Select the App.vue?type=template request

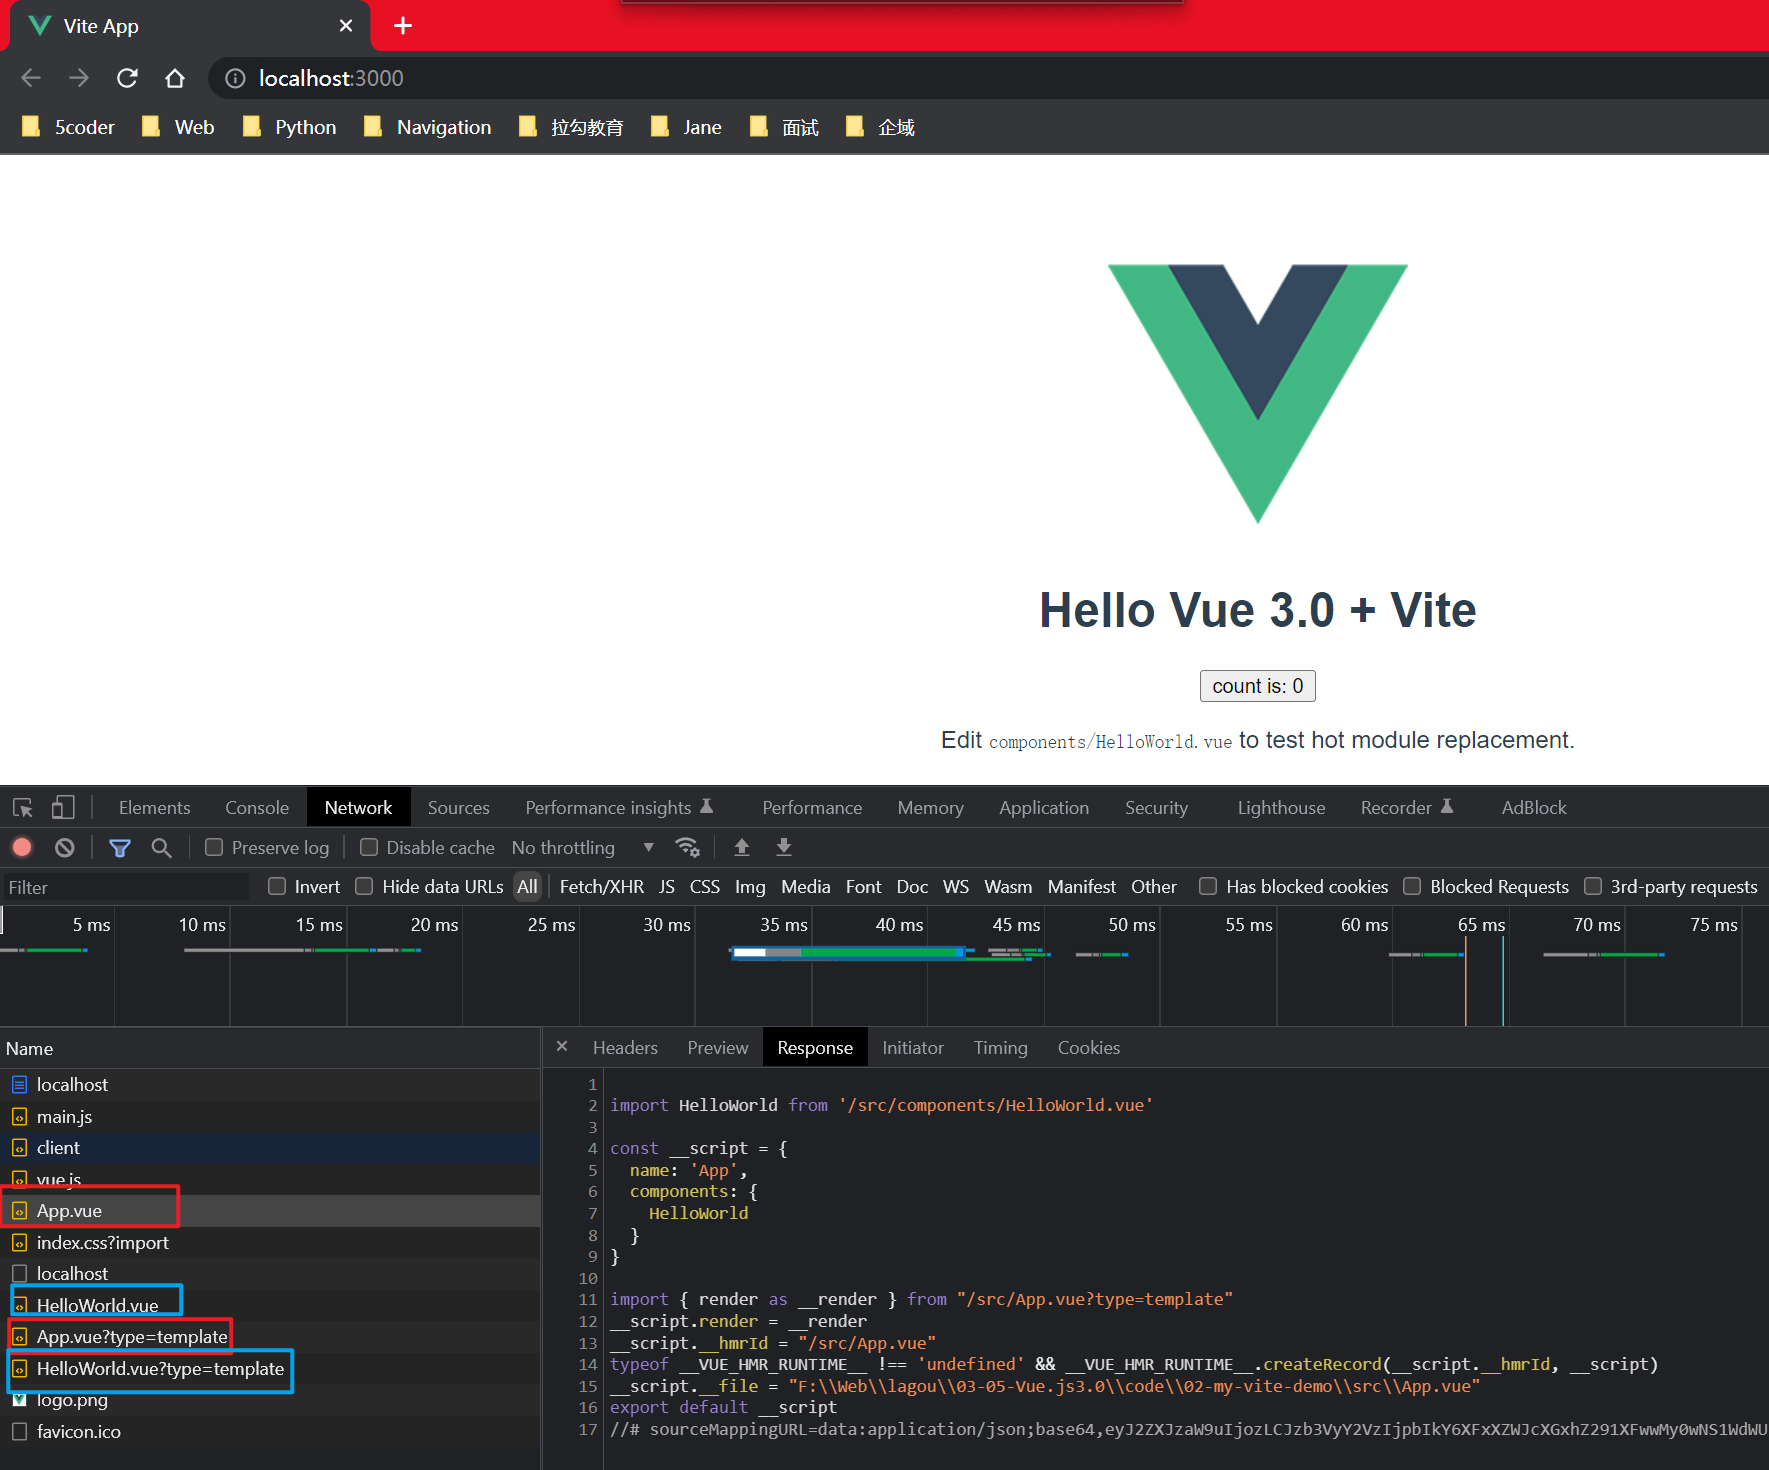[270, 1336]
